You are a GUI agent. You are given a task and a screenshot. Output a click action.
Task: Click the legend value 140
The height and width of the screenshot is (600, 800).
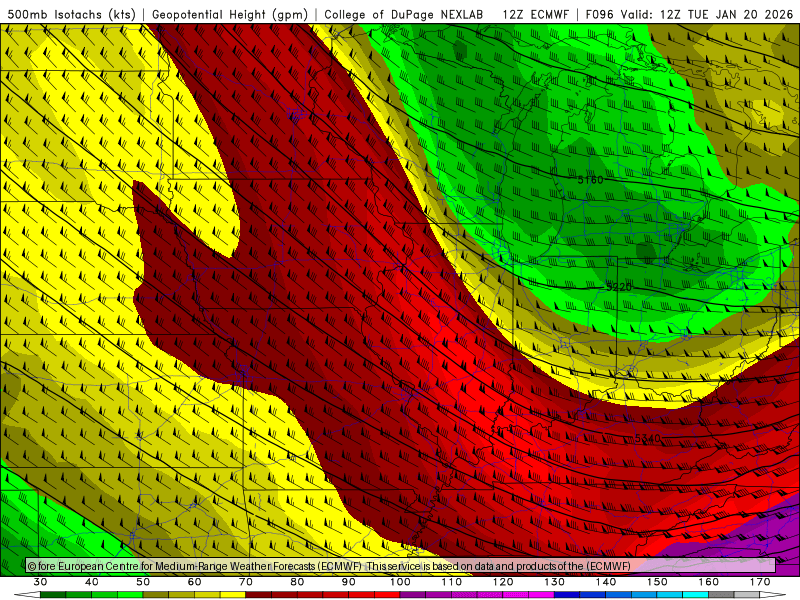(606, 582)
